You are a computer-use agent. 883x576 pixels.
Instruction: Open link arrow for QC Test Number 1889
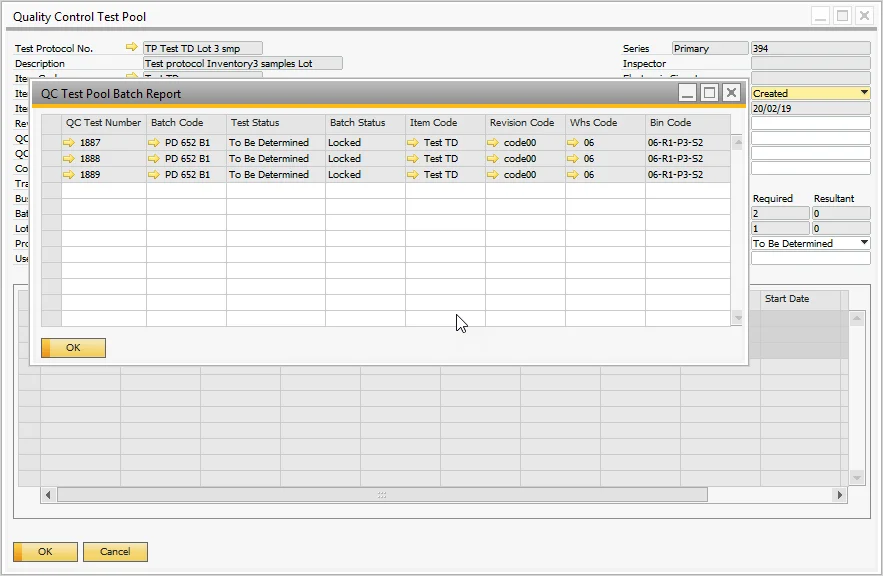[69, 175]
